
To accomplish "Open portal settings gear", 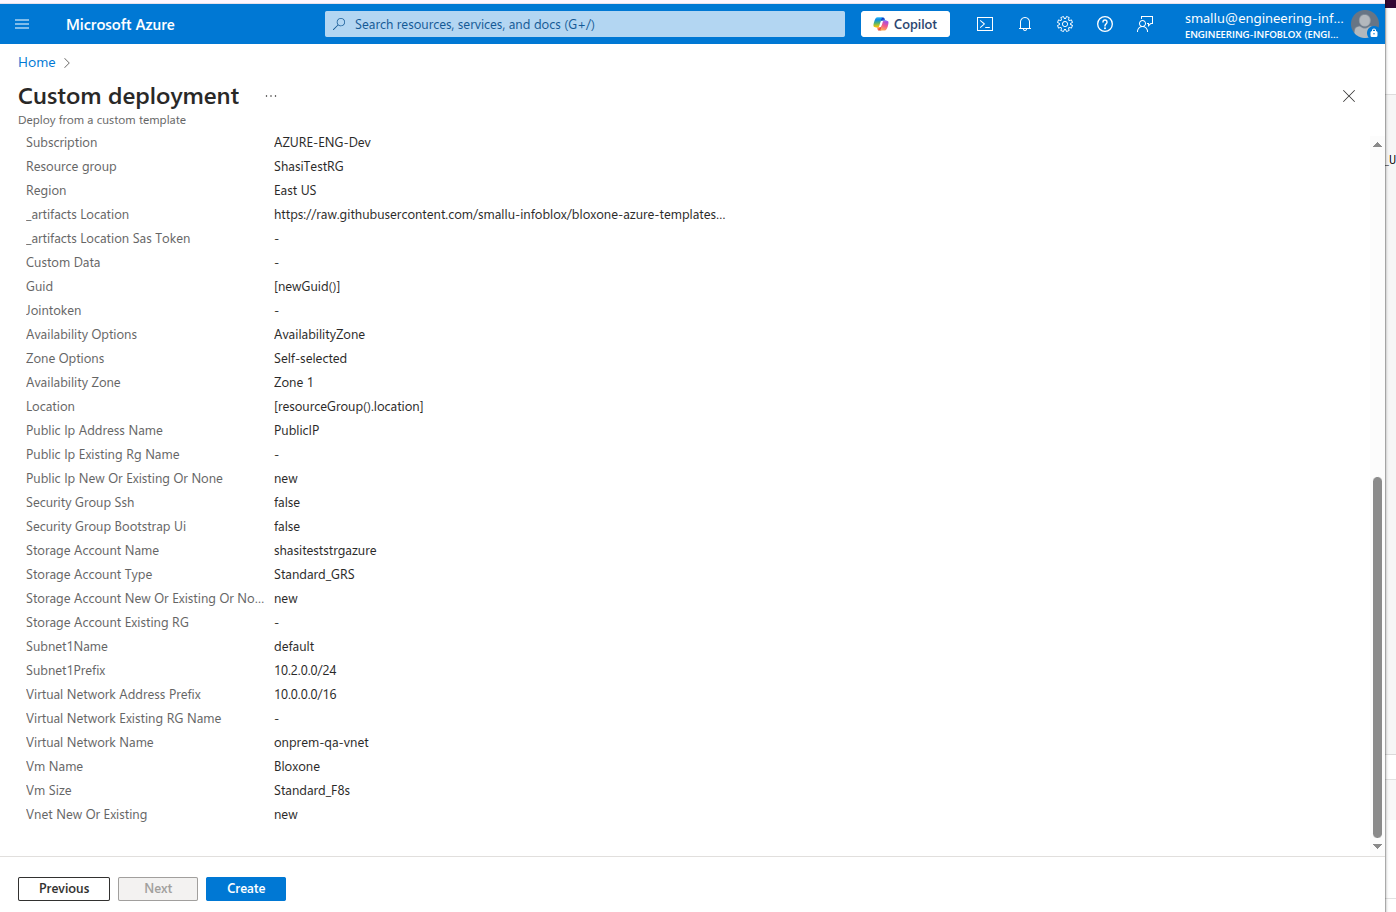I will [x=1065, y=24].
